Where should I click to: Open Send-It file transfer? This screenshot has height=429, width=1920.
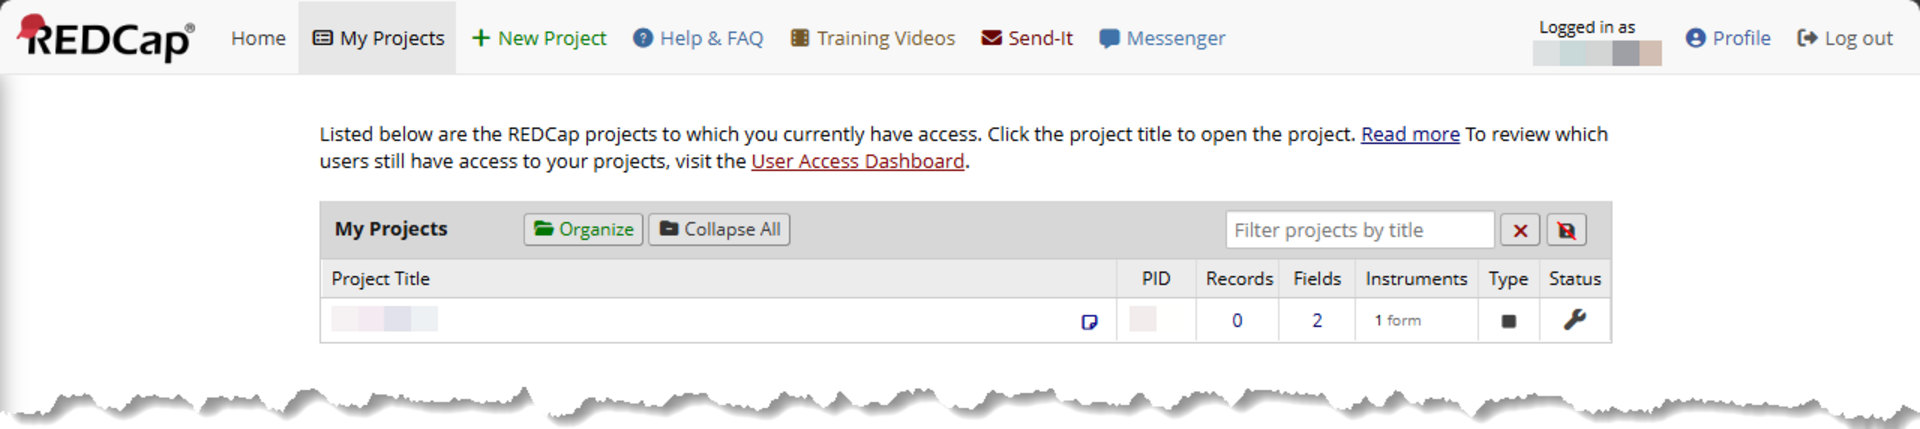pos(1027,38)
